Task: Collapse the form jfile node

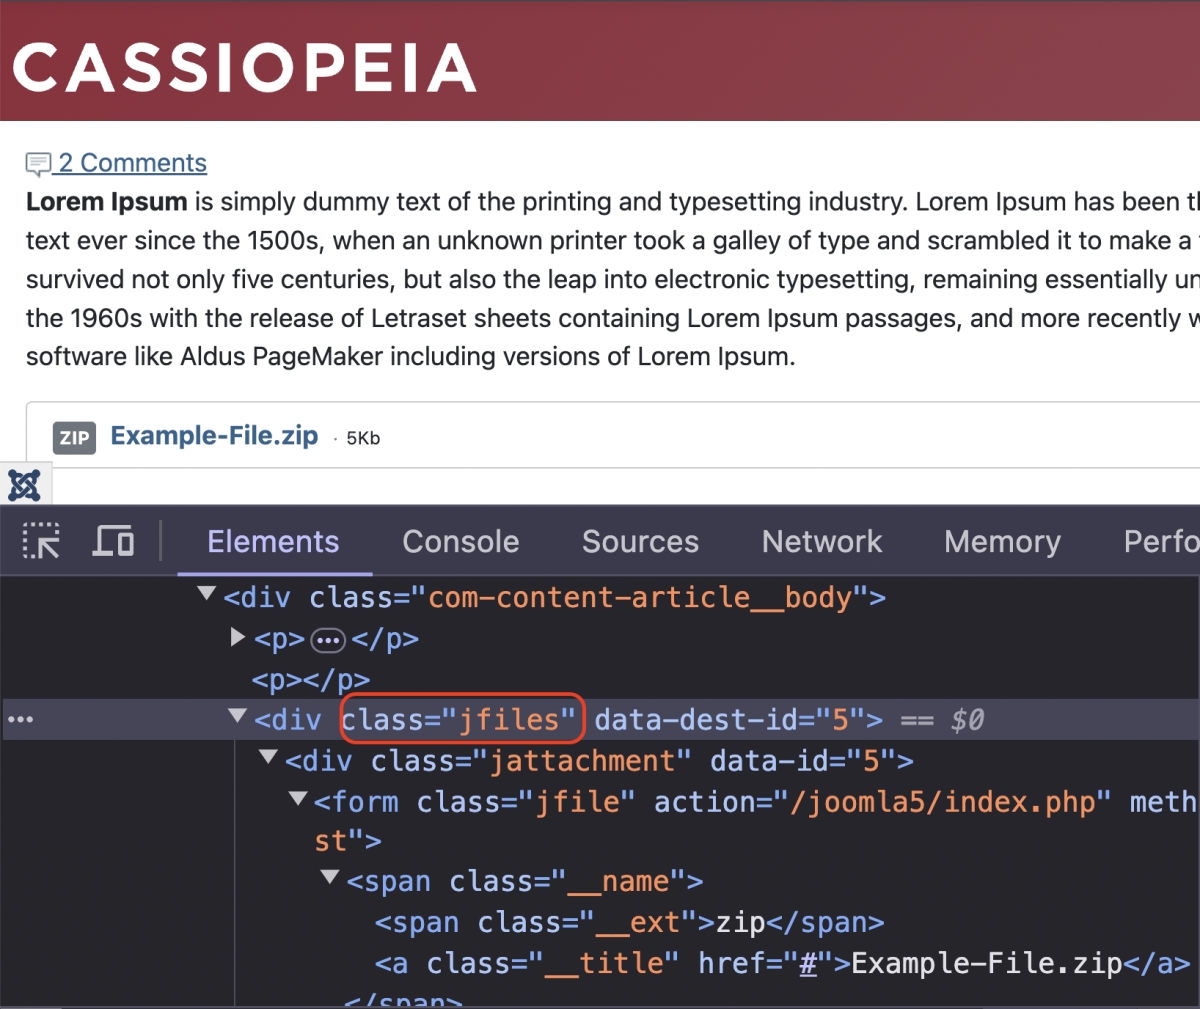Action: (298, 799)
